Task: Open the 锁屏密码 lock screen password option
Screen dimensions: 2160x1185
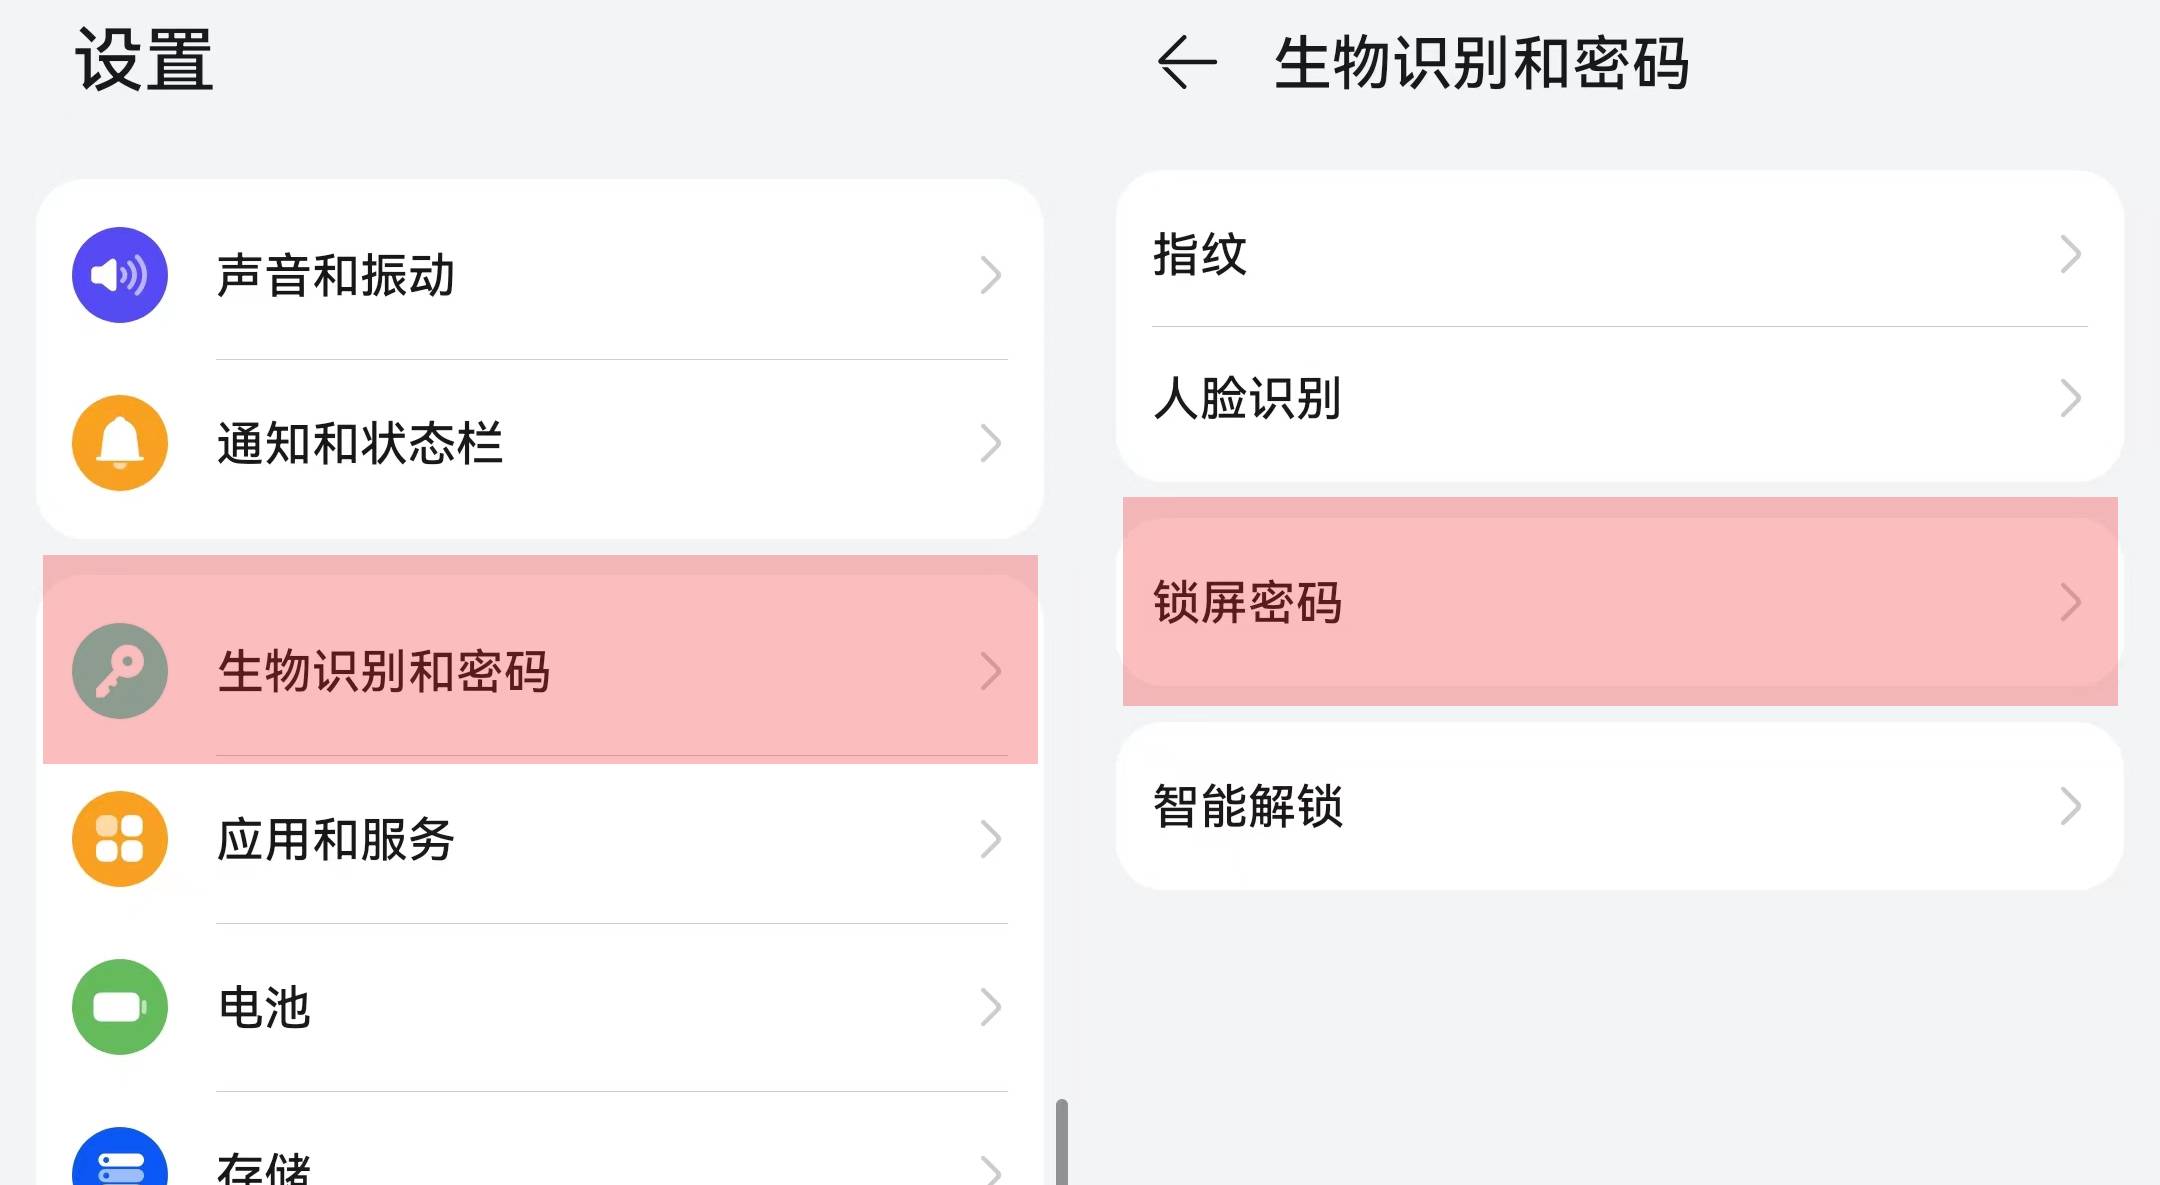Action: (x=1247, y=602)
